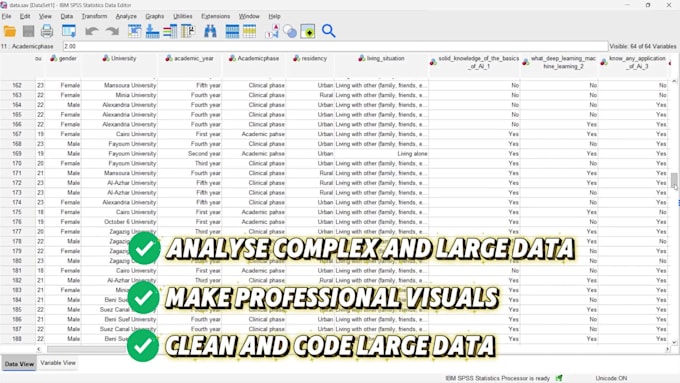Select the academic_year column header
The image size is (680, 383).
coord(190,59)
